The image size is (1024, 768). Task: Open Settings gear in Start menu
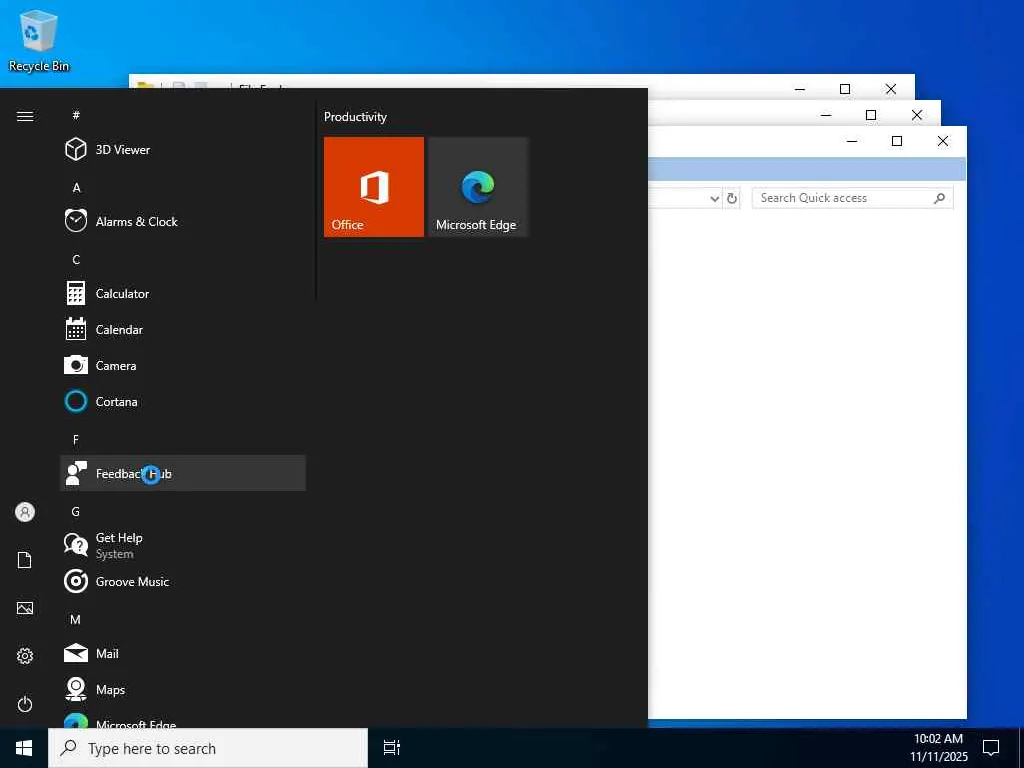(x=25, y=656)
